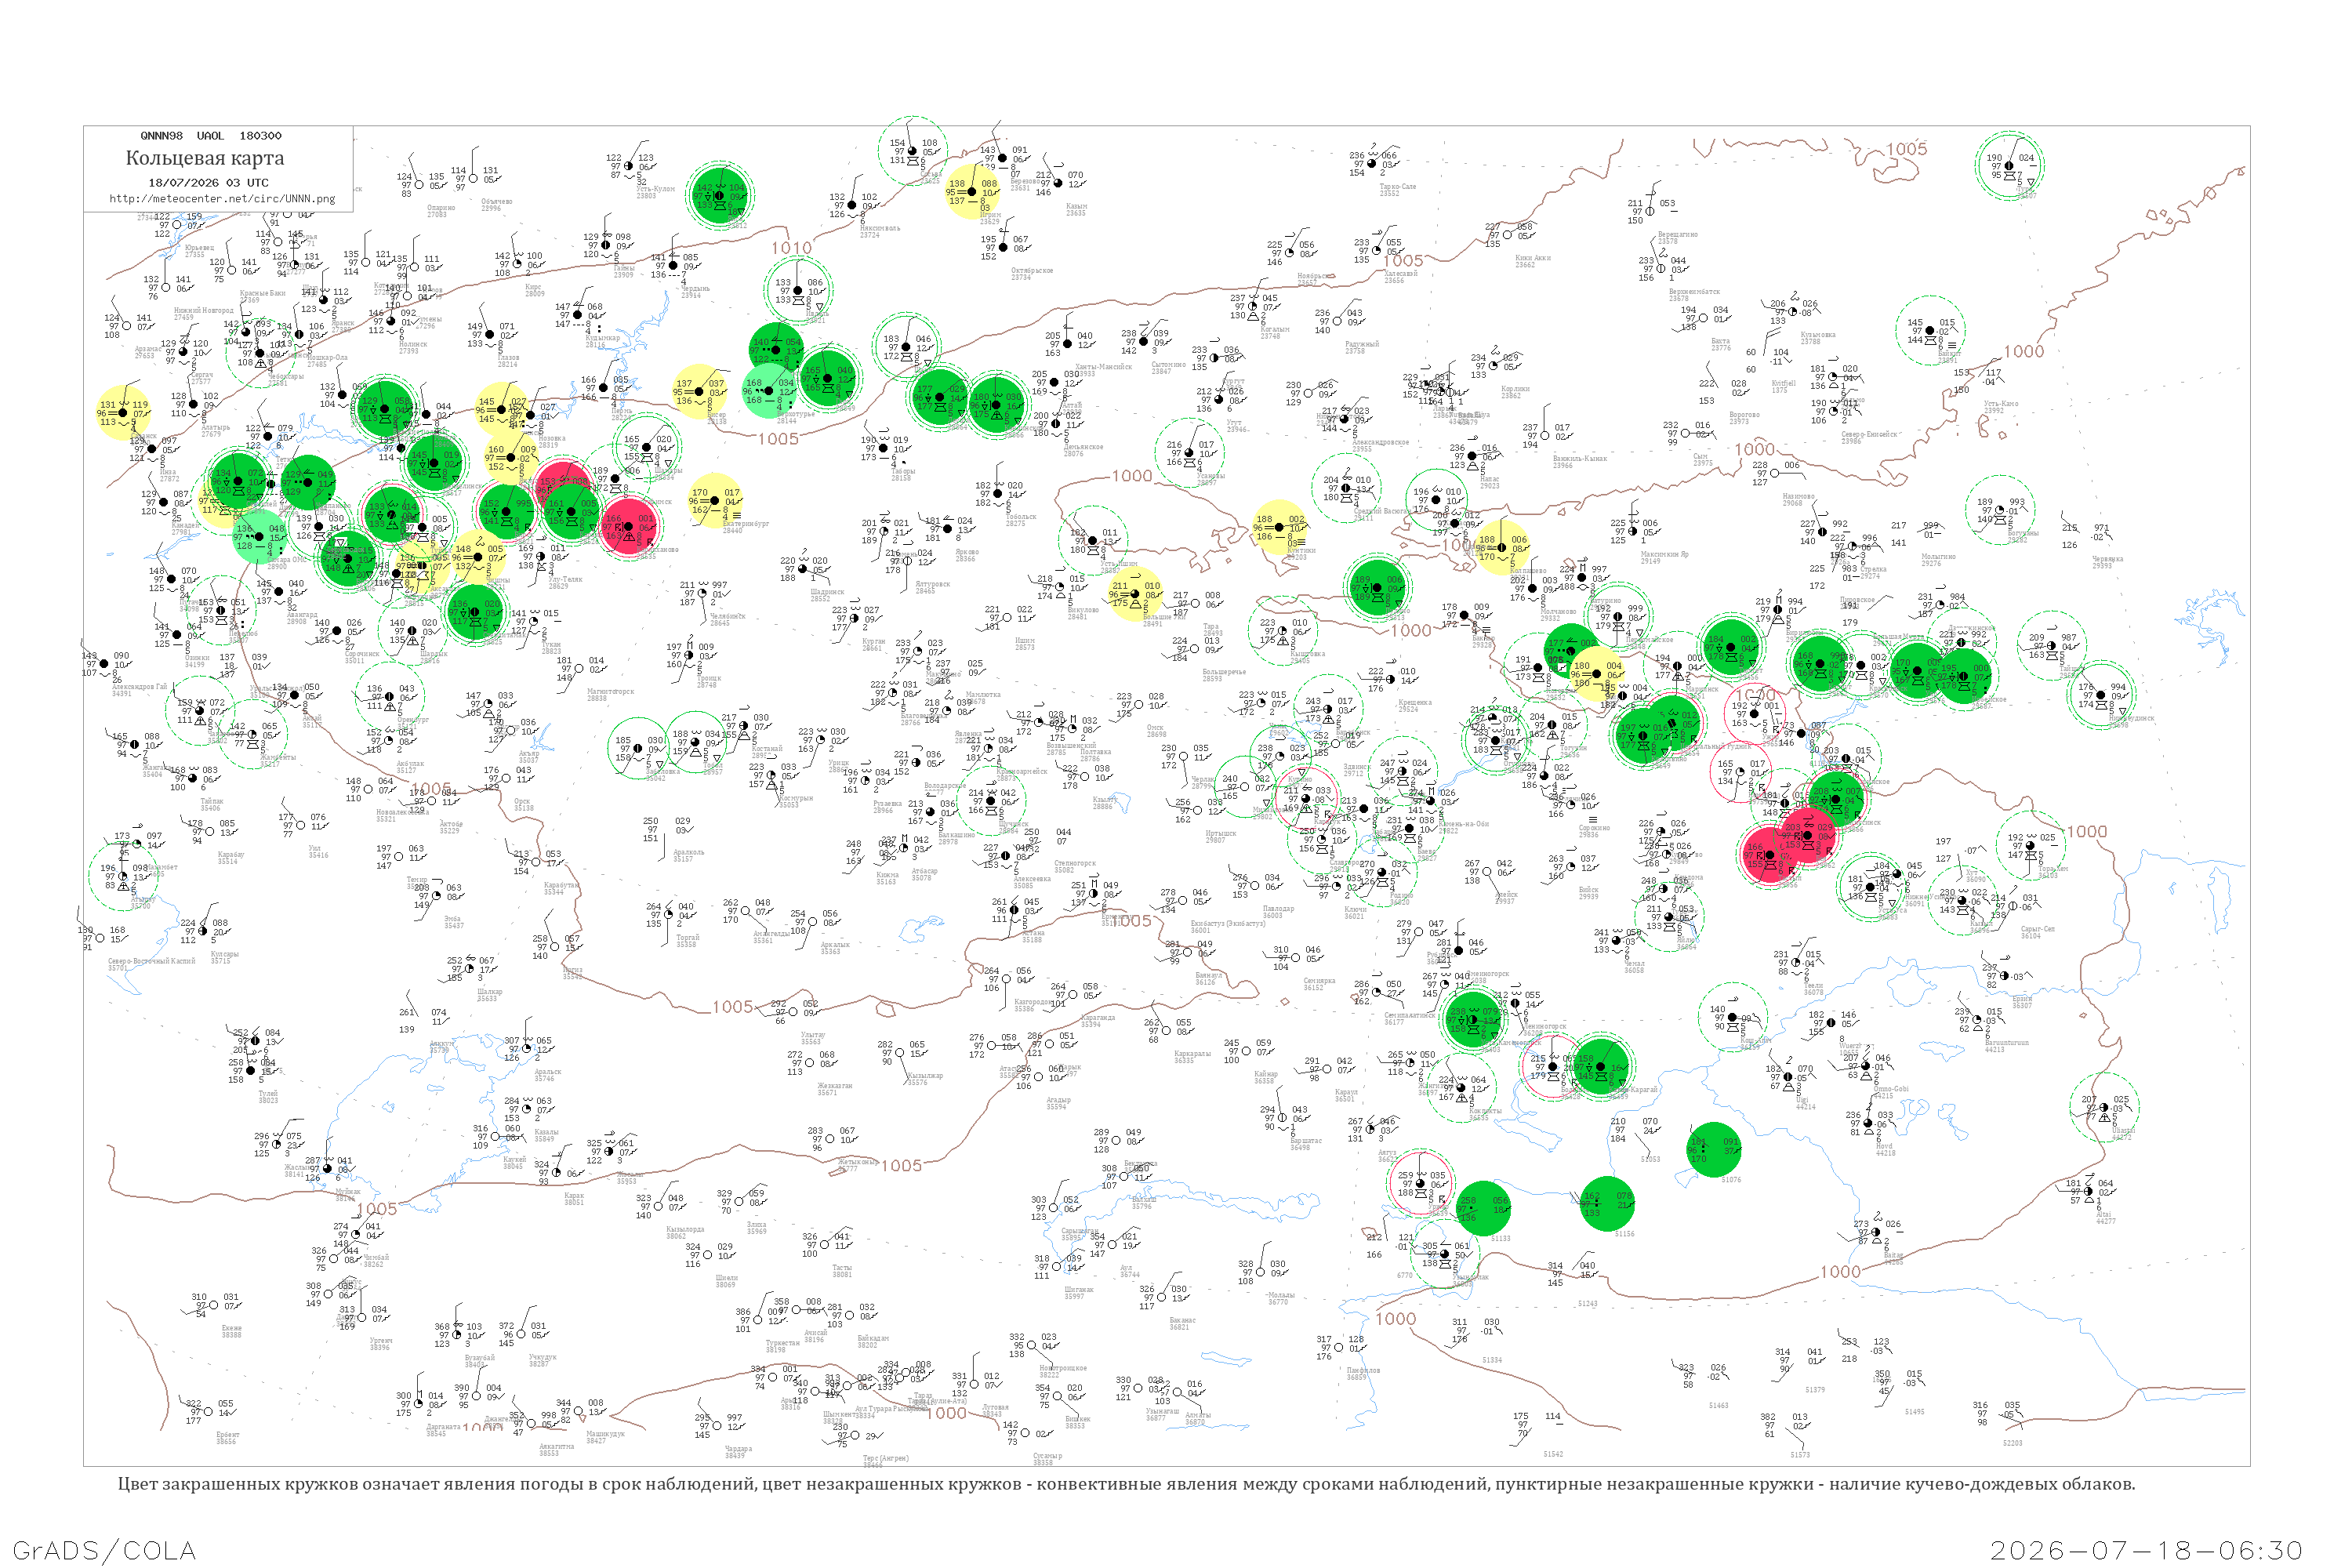Viewport: 2352px width, 1568px height.
Task: Select the "Опарино" station label
Action: pyautogui.click(x=441, y=208)
